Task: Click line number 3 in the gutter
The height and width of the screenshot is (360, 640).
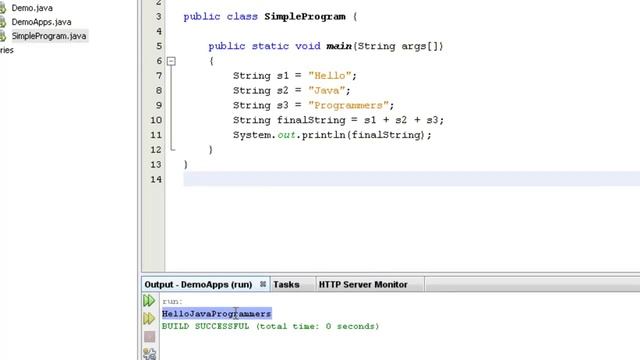Action: point(159,16)
